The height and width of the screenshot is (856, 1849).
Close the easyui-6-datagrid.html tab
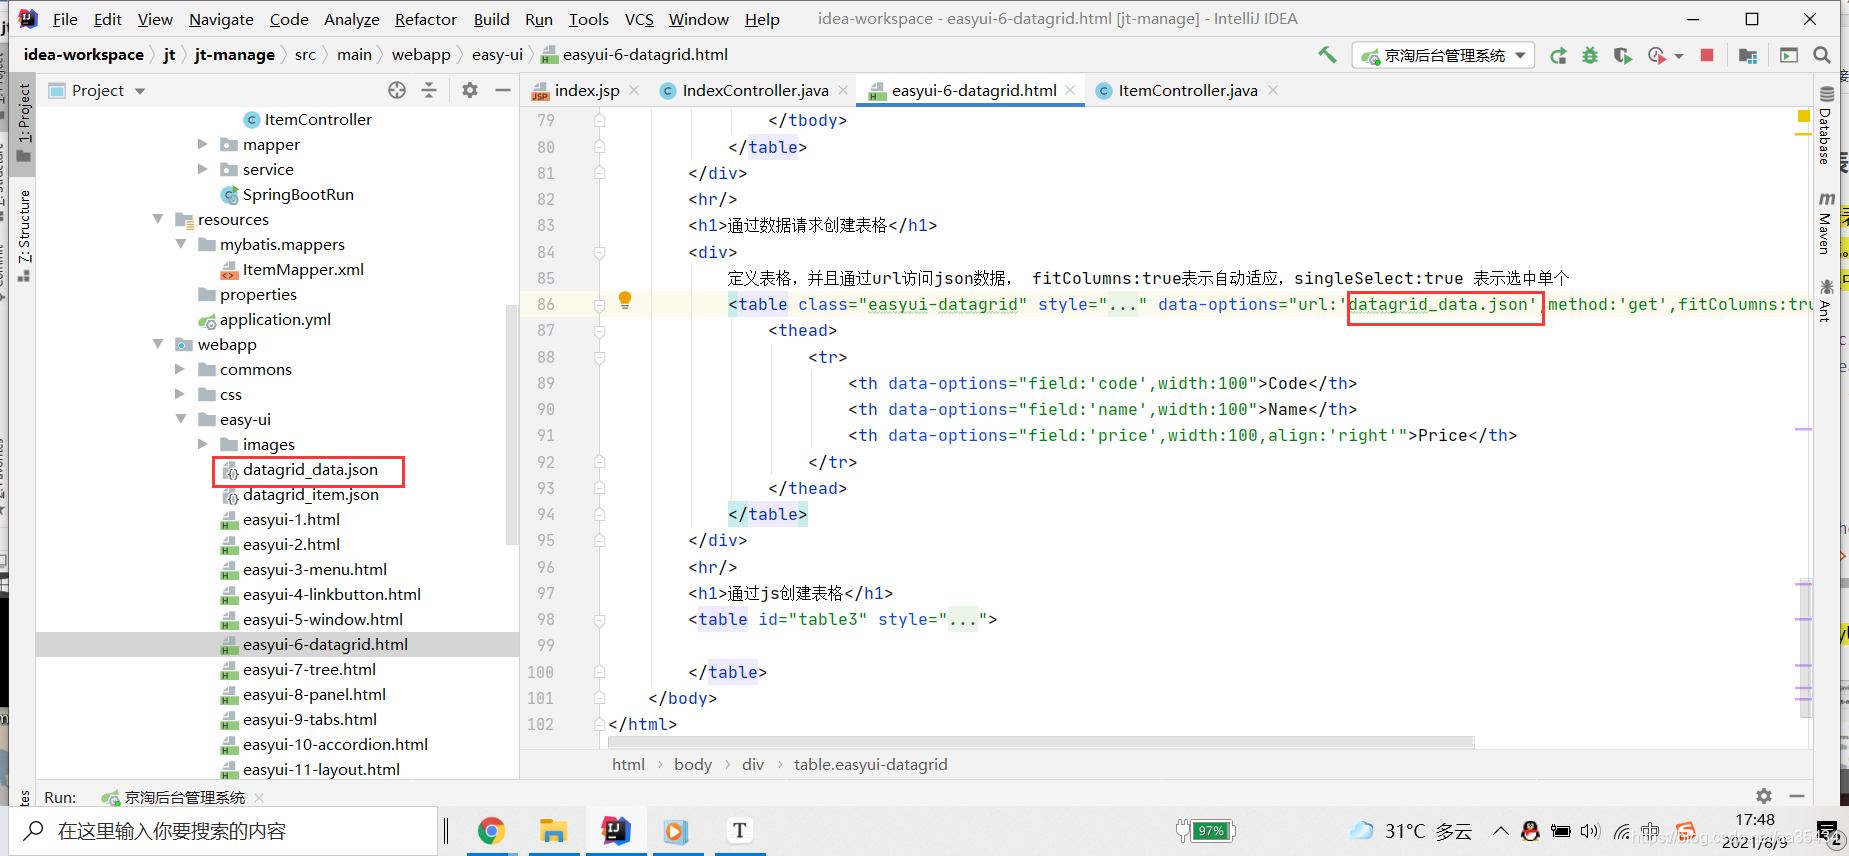click(x=1070, y=90)
